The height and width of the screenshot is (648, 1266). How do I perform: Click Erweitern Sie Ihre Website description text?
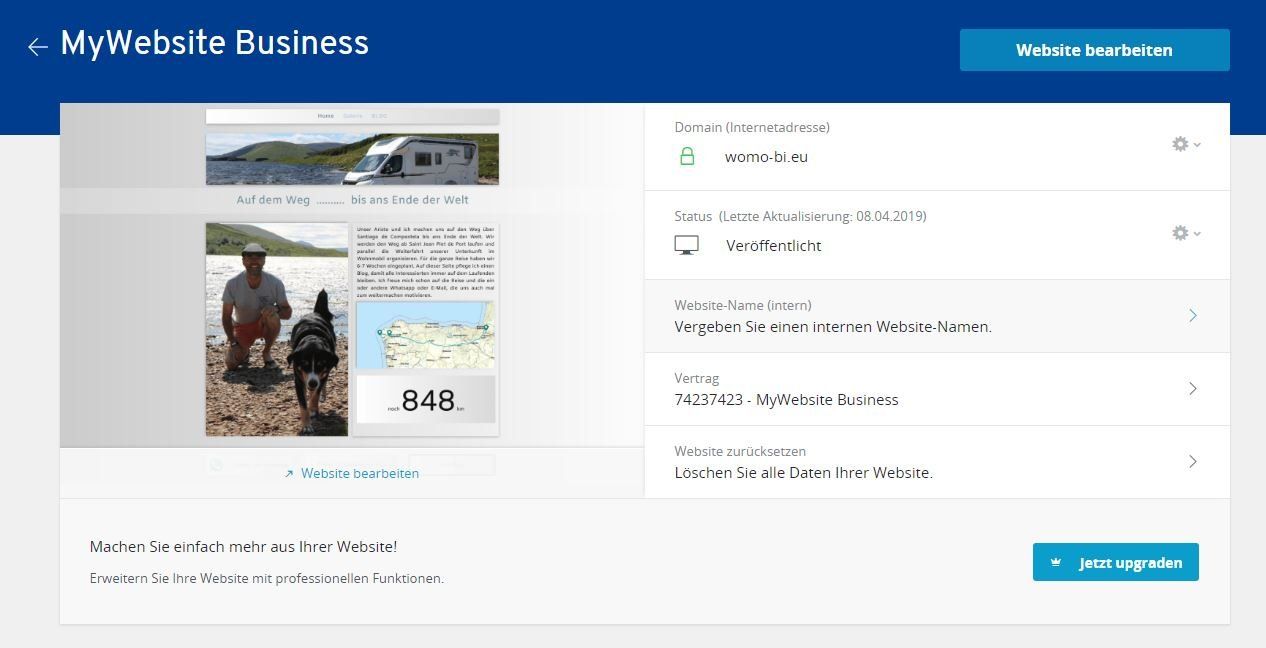click(x=267, y=578)
